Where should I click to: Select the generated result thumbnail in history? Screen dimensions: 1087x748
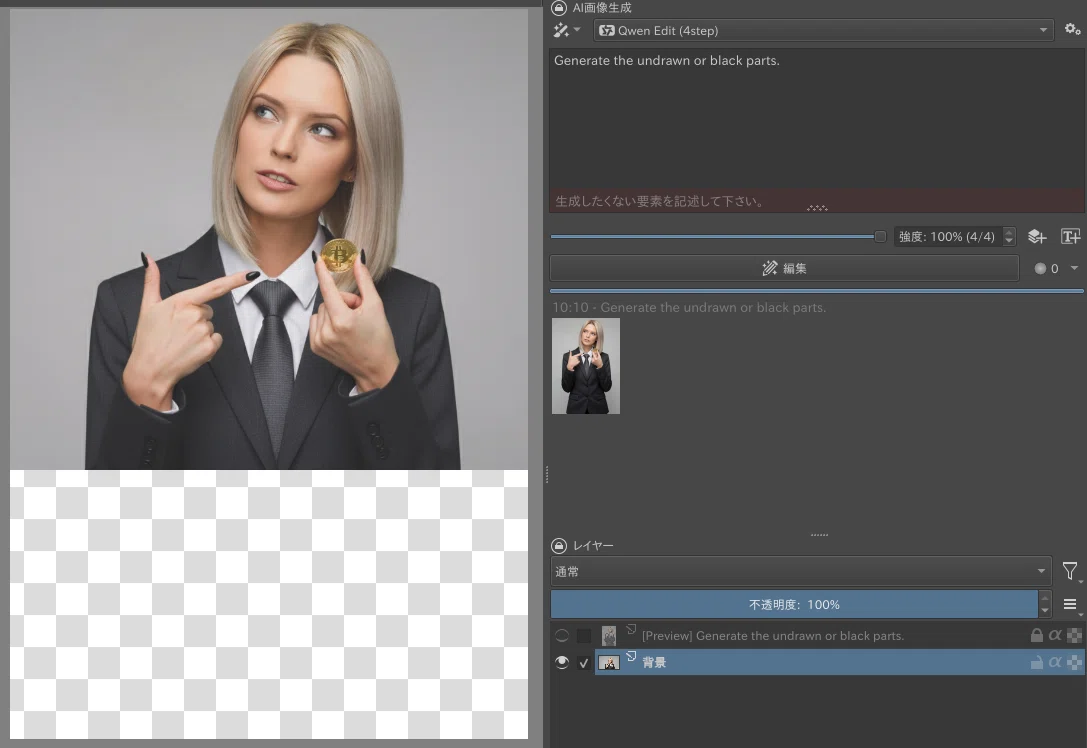586,366
